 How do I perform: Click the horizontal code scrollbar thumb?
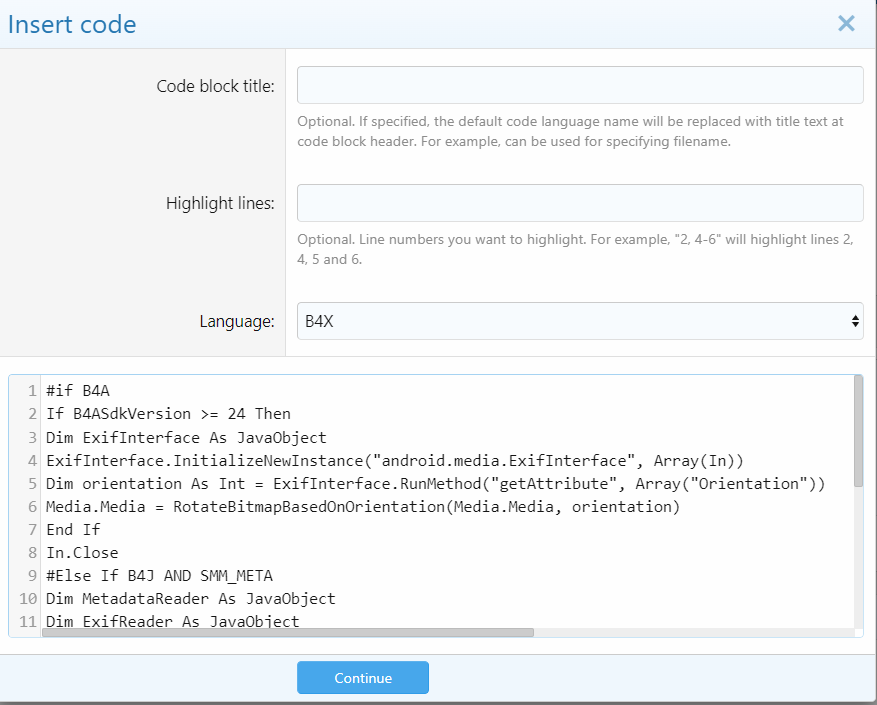click(288, 632)
